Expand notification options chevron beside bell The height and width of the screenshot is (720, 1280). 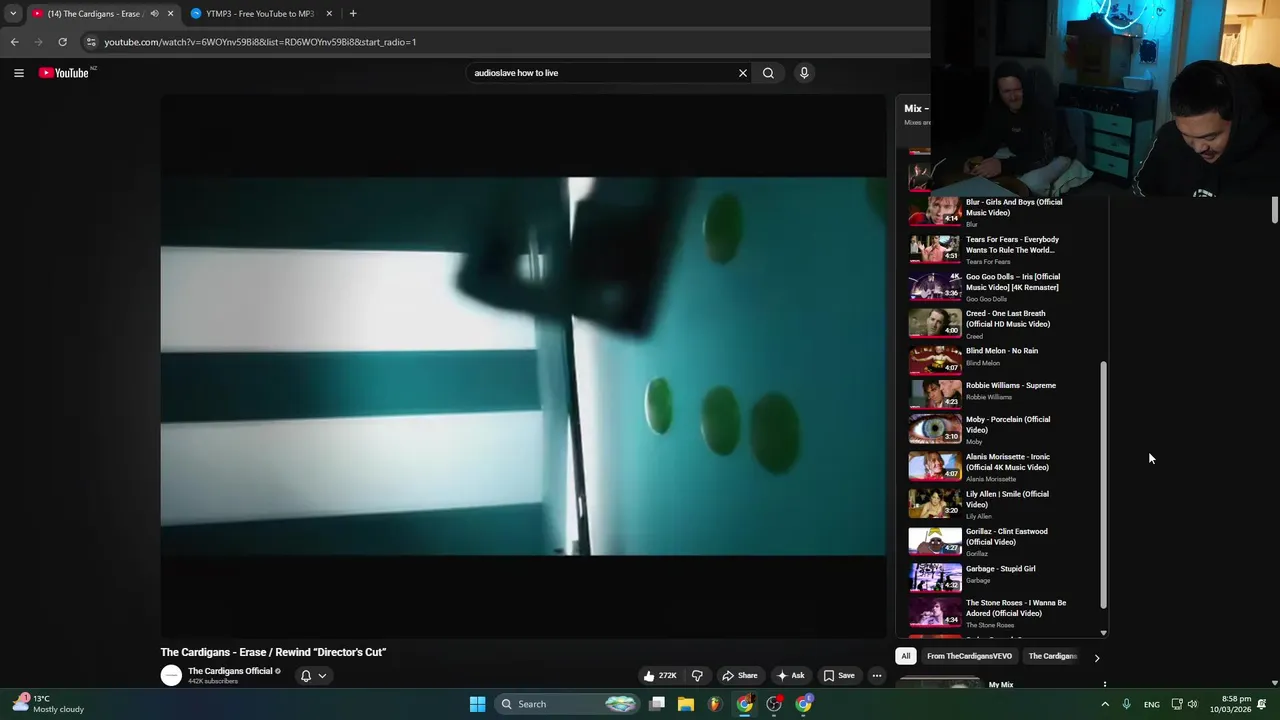pos(322,675)
